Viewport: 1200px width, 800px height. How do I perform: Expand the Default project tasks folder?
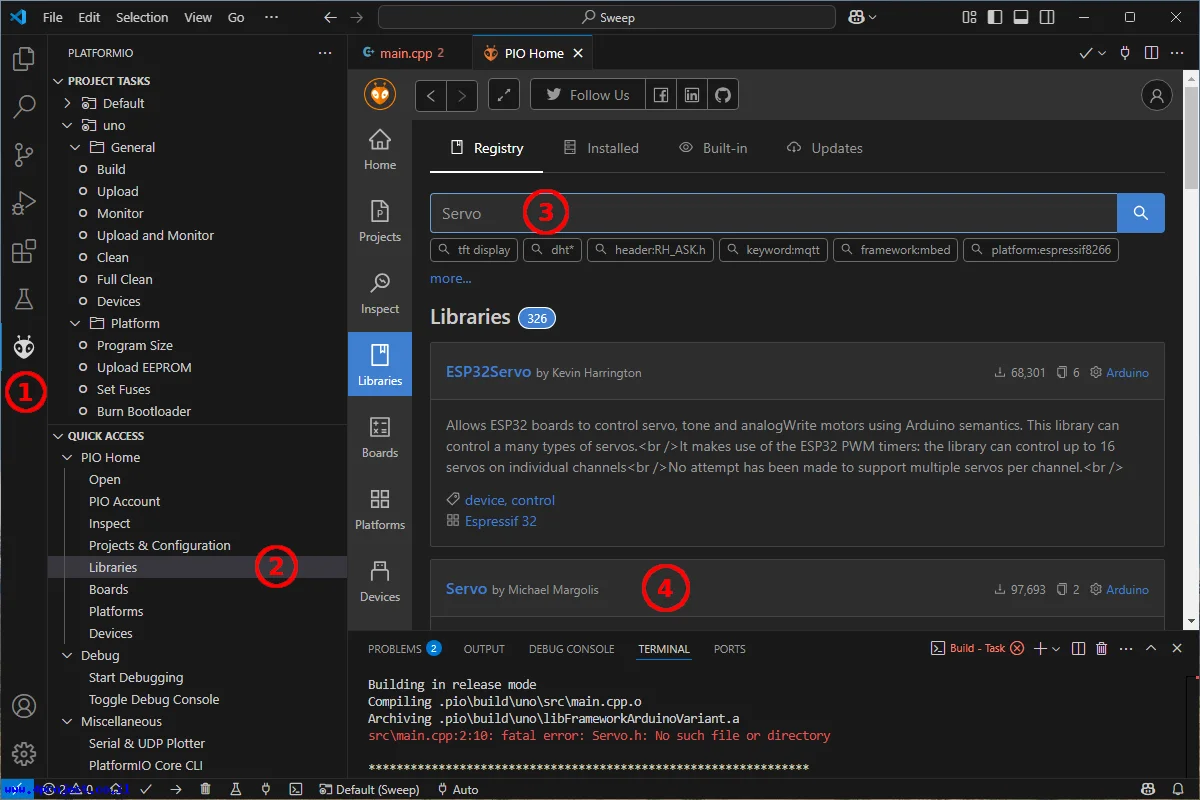pos(67,103)
